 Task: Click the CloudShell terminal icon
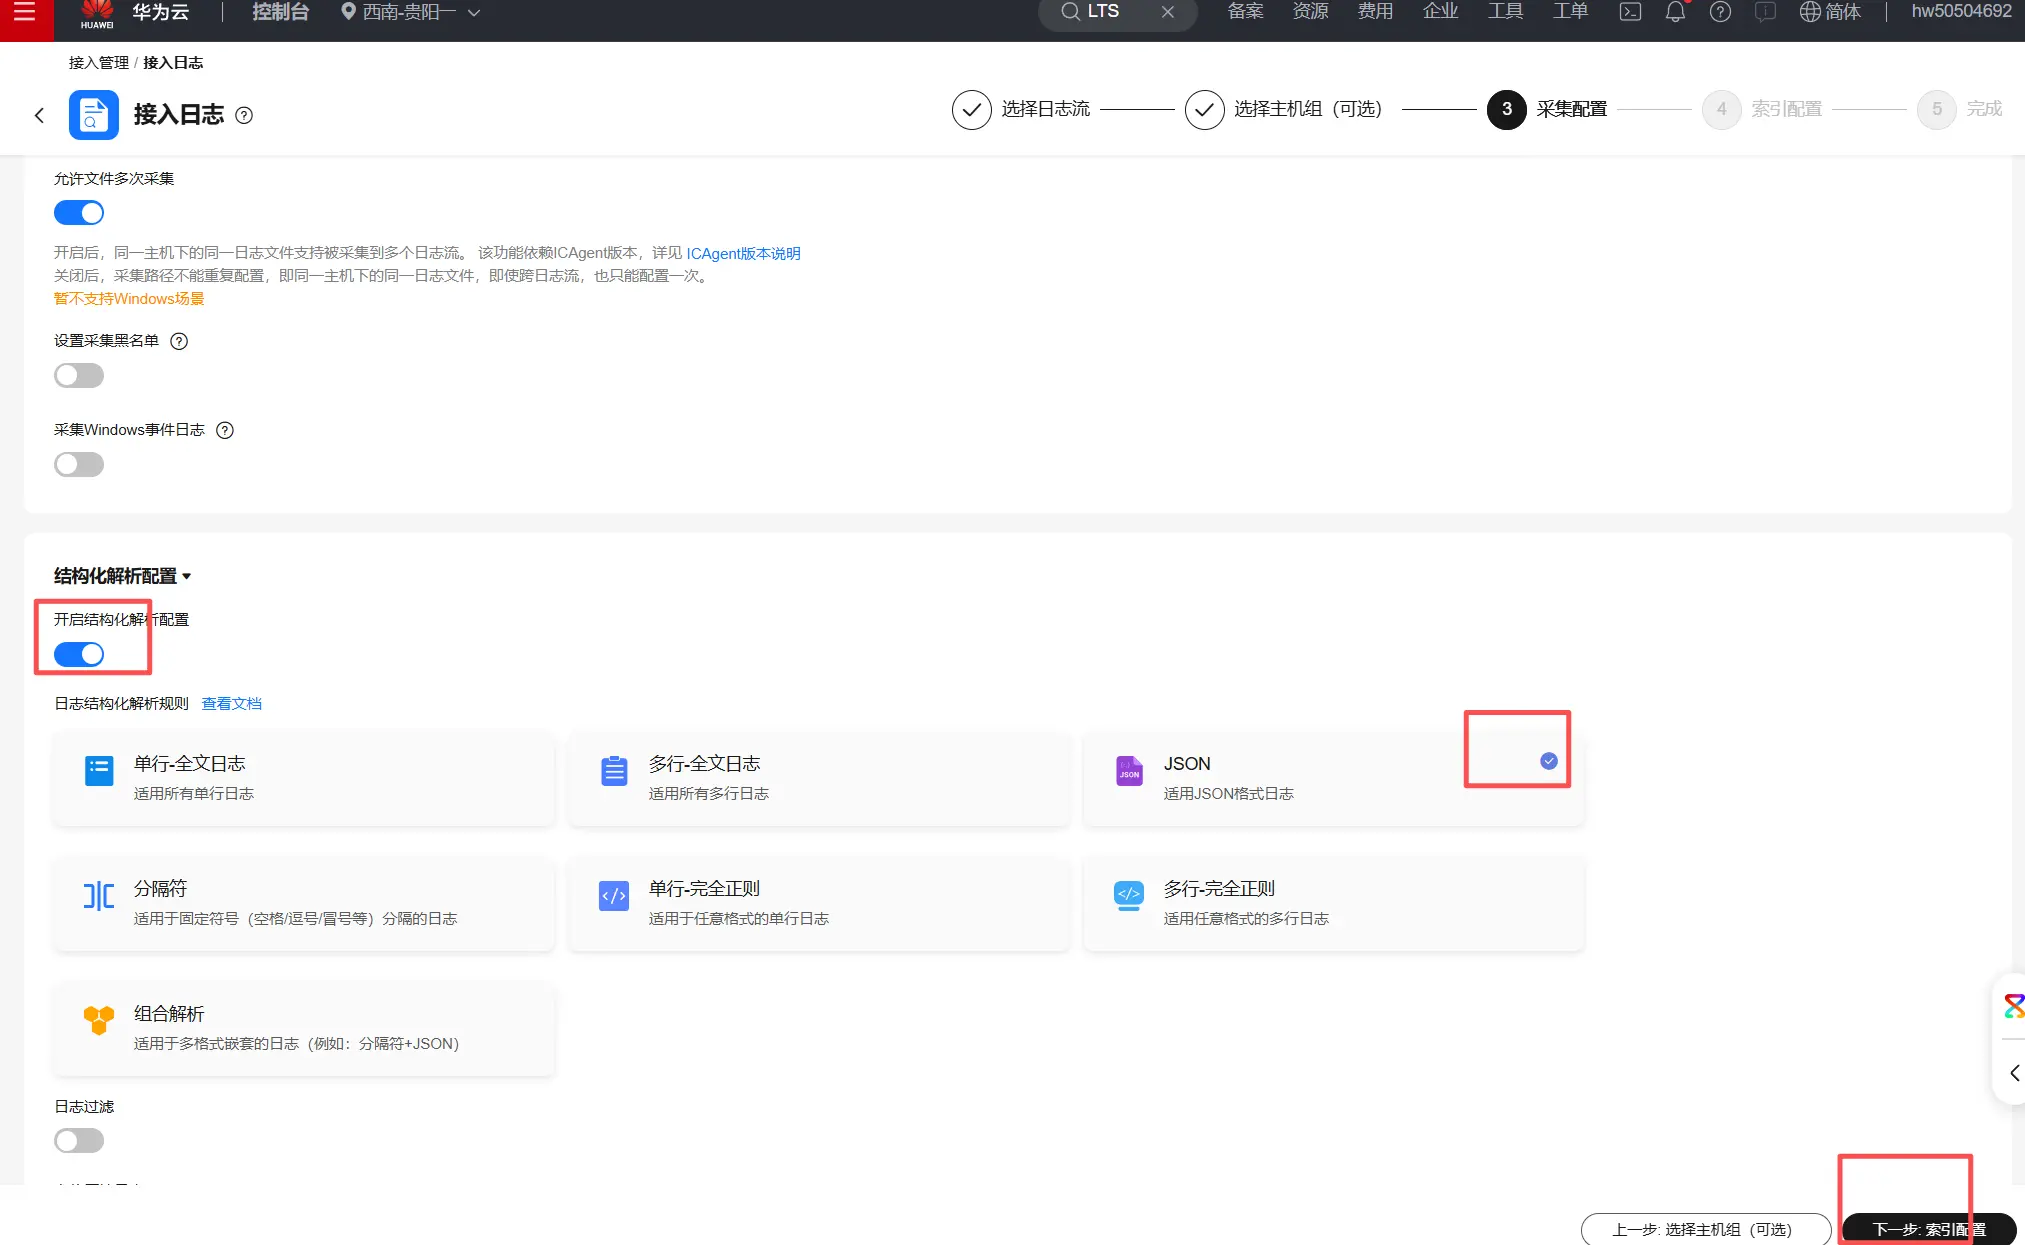[x=1630, y=12]
